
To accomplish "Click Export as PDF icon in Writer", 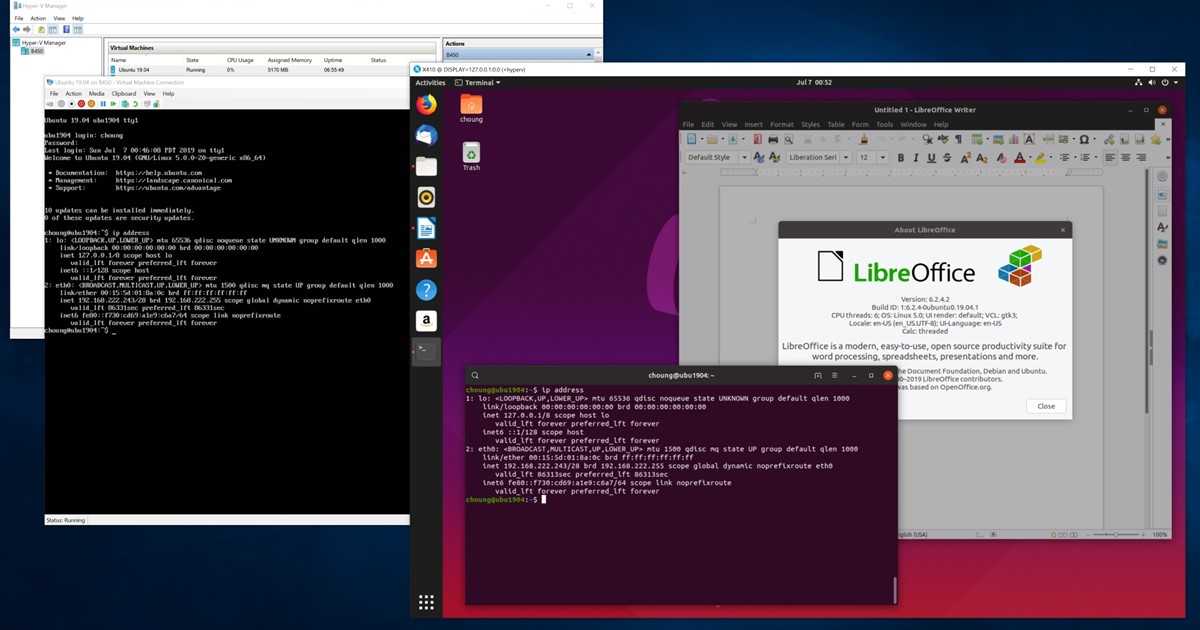I will pos(757,139).
